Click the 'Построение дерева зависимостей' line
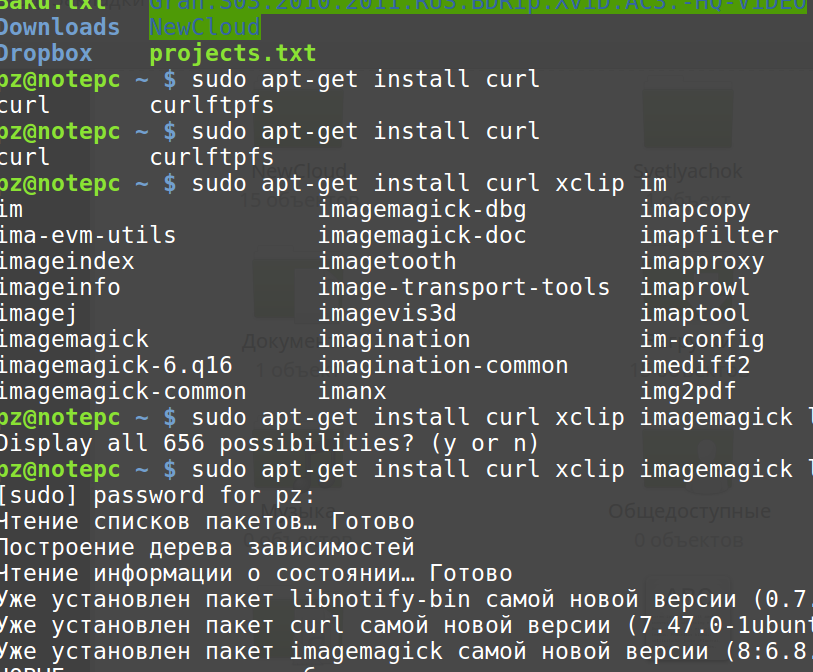Image resolution: width=813 pixels, height=672 pixels. click(207, 548)
